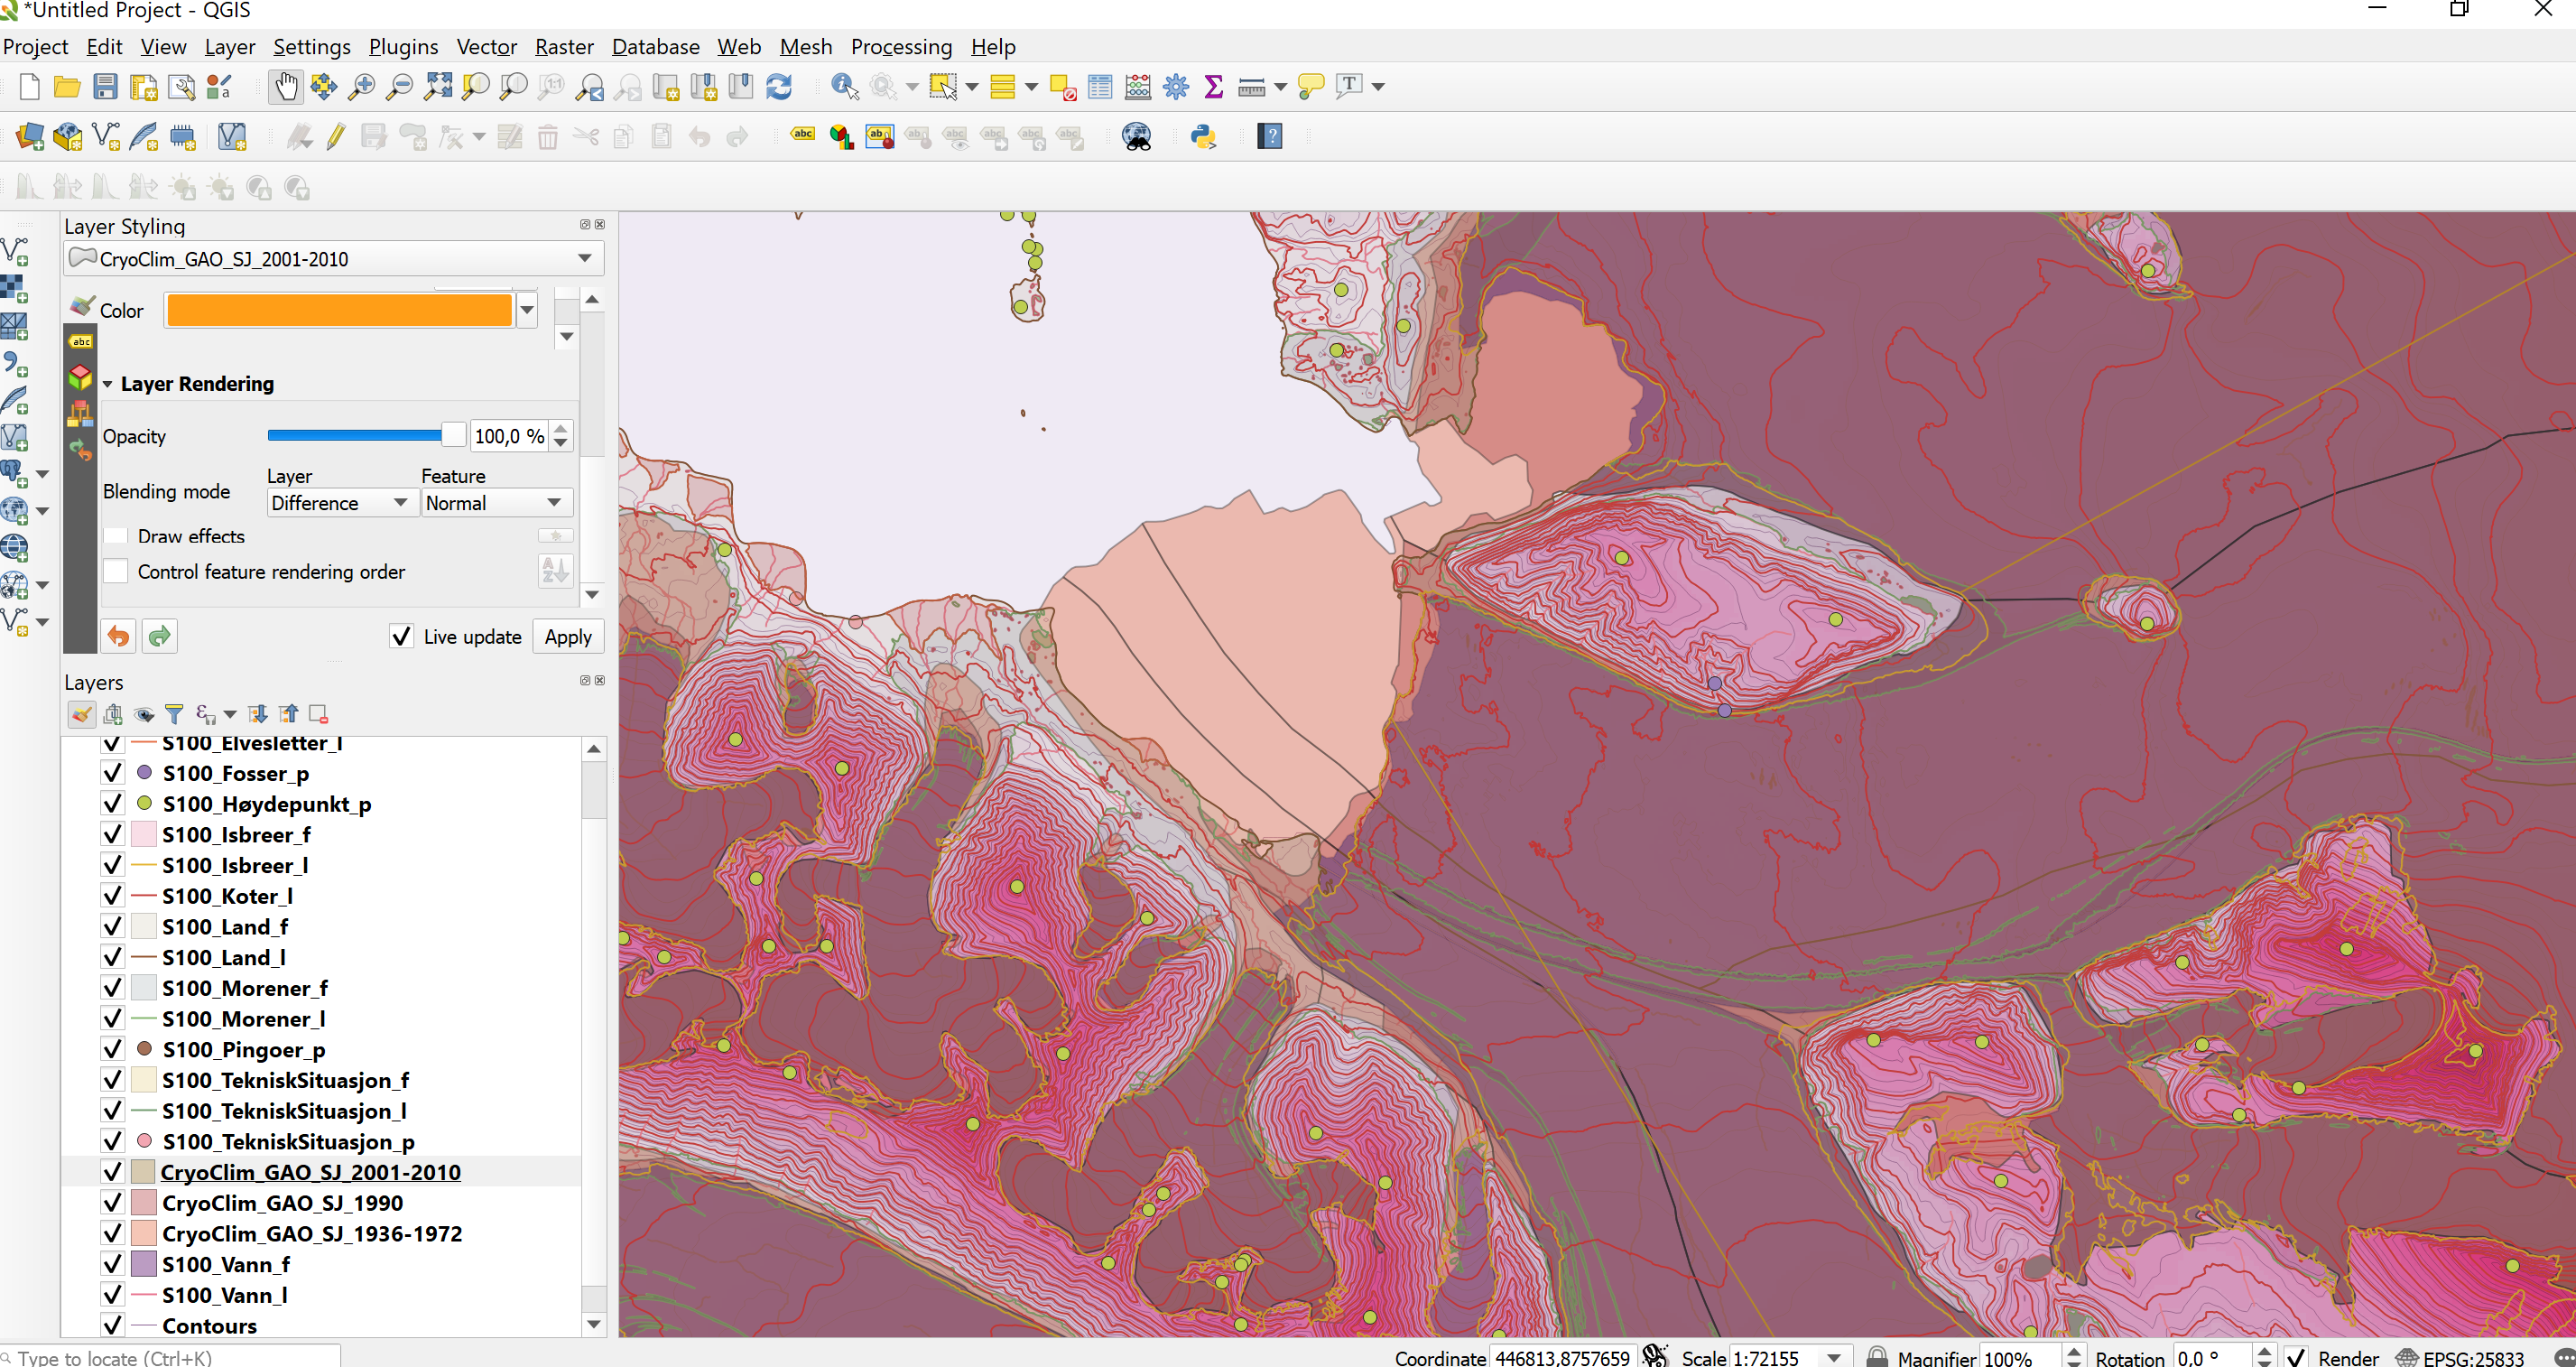Click the Apply button
Image resolution: width=2576 pixels, height=1367 pixels.
568,637
